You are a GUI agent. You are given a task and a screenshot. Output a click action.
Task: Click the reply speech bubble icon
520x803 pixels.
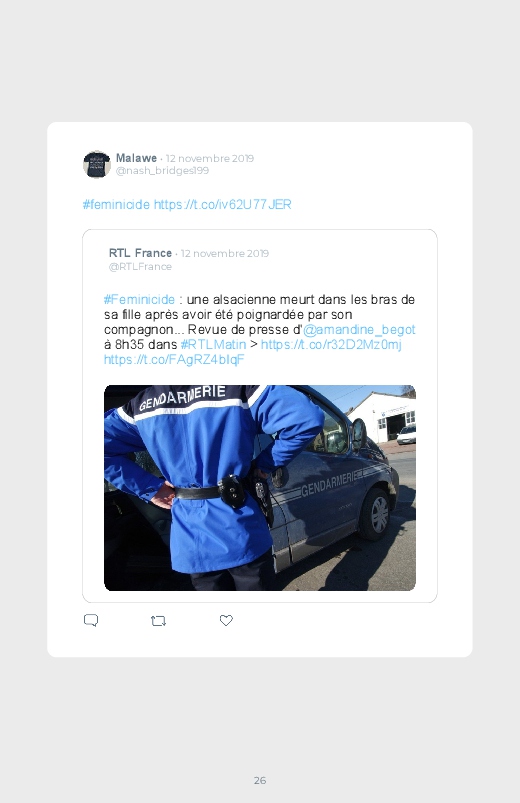tap(91, 620)
